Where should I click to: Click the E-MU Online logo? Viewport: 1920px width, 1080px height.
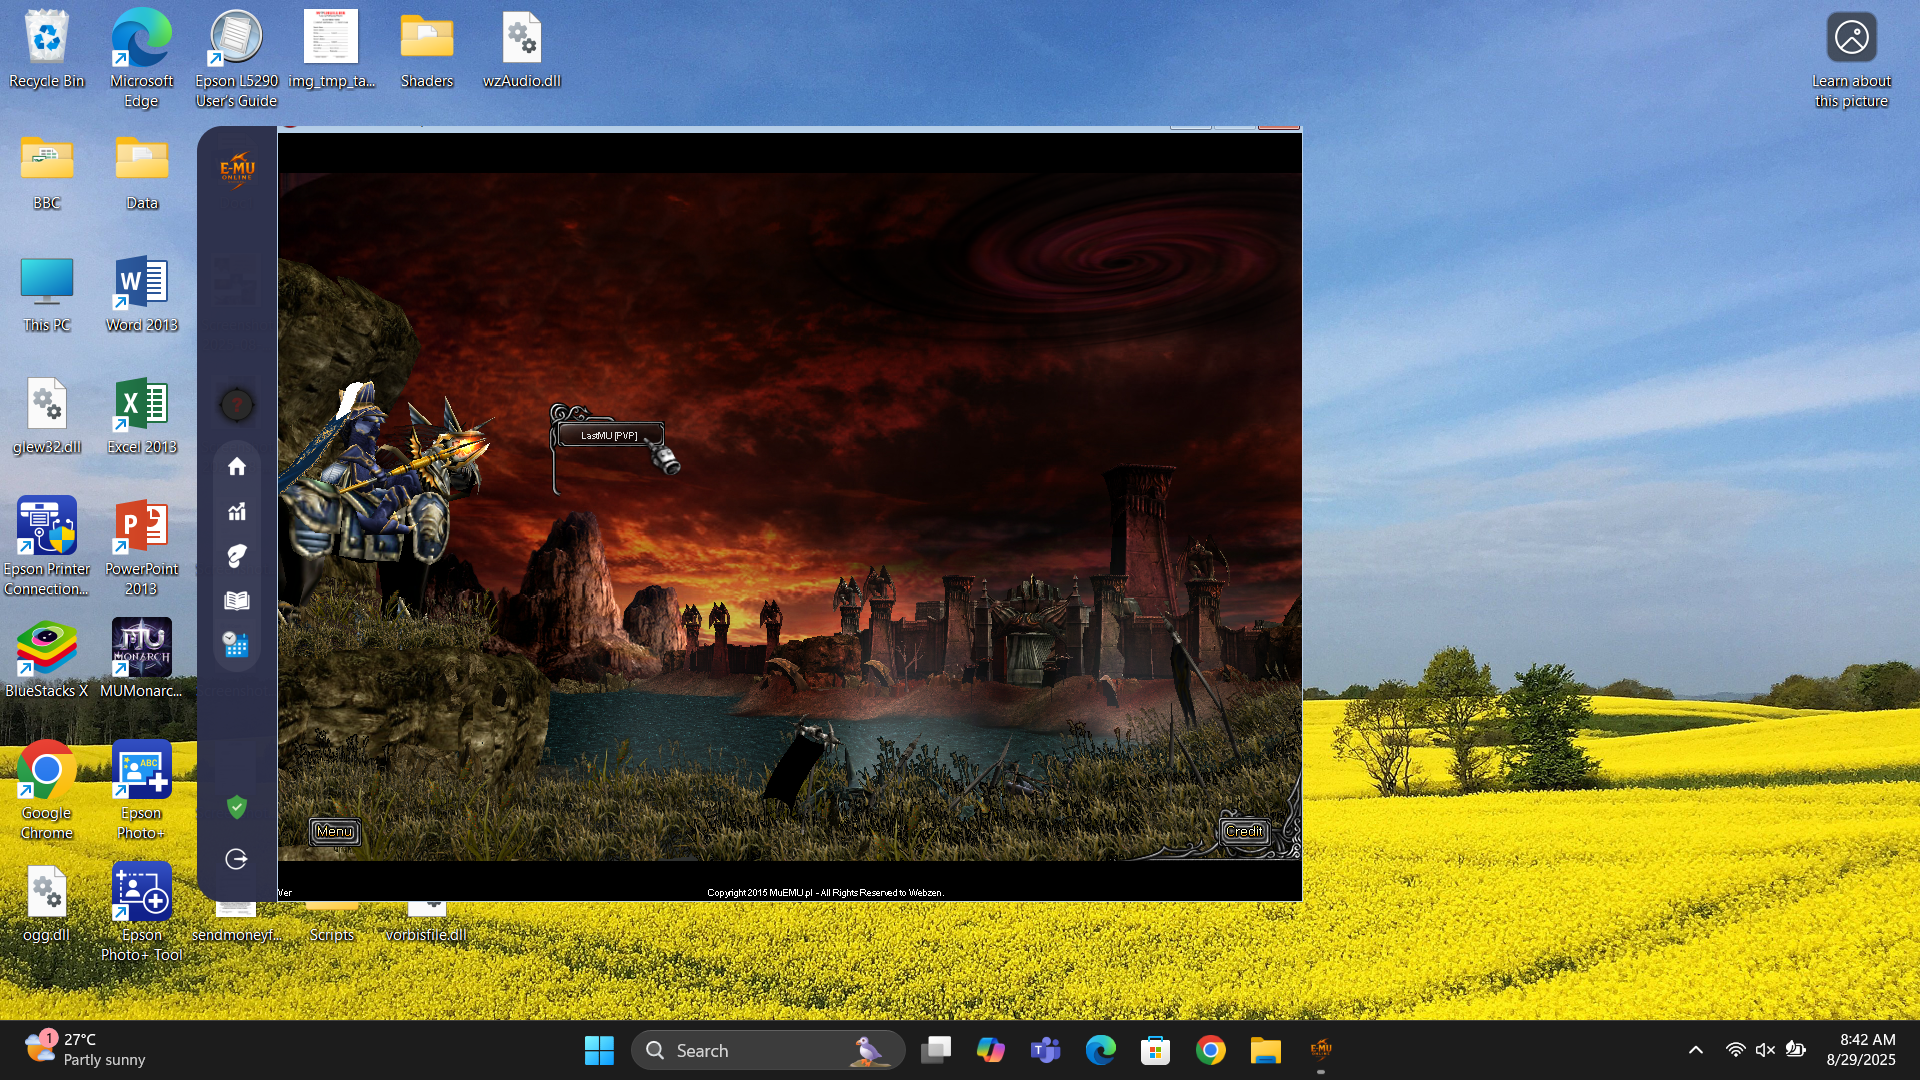(x=237, y=170)
